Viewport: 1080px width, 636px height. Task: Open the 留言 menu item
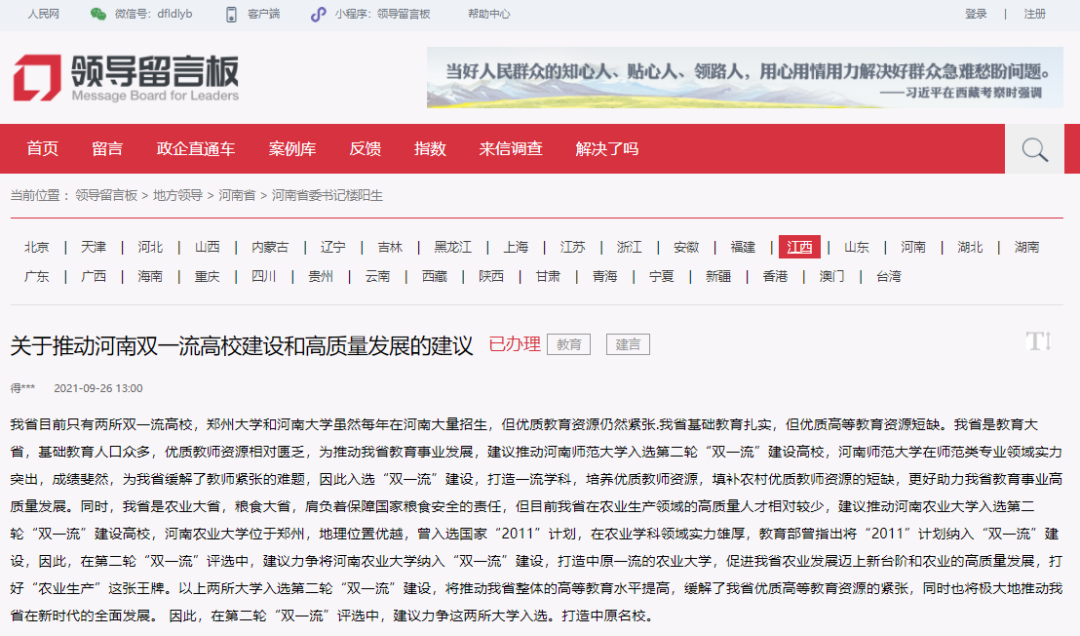107,148
